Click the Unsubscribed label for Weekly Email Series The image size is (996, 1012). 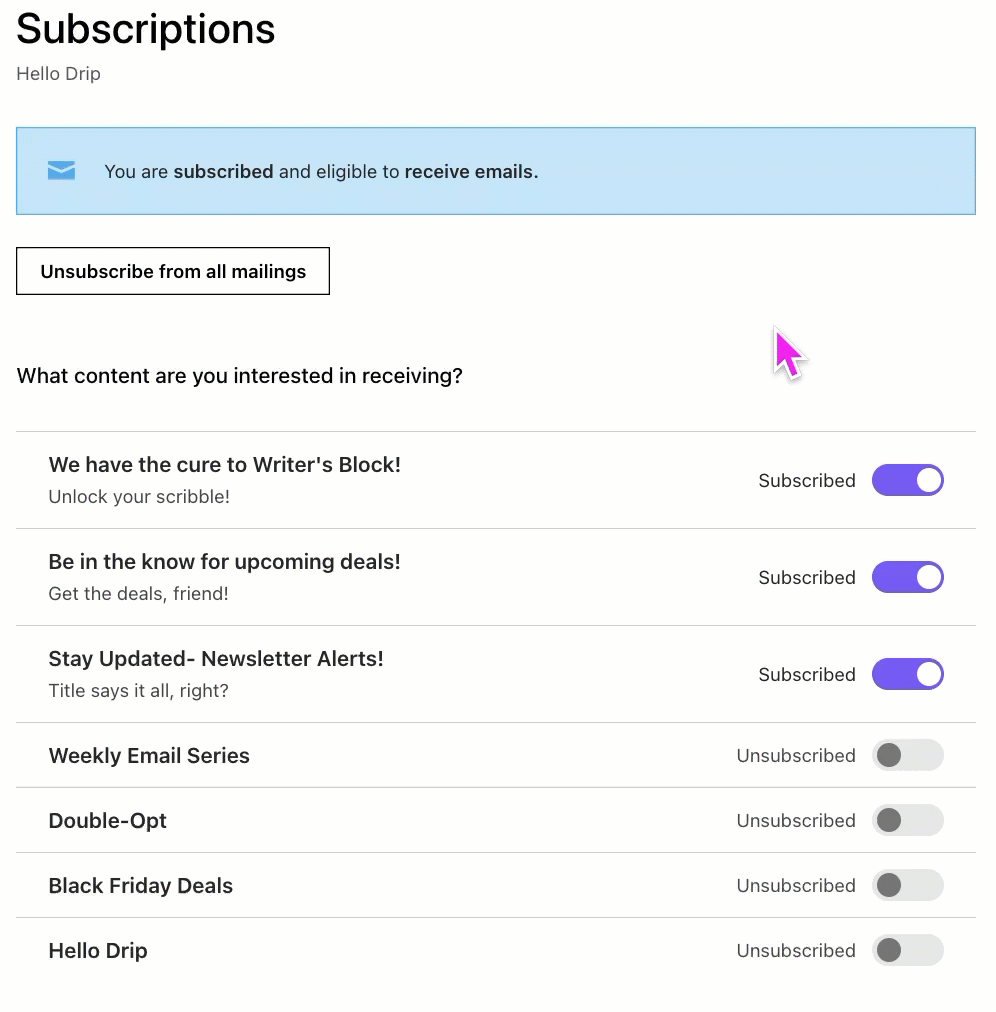click(x=796, y=755)
